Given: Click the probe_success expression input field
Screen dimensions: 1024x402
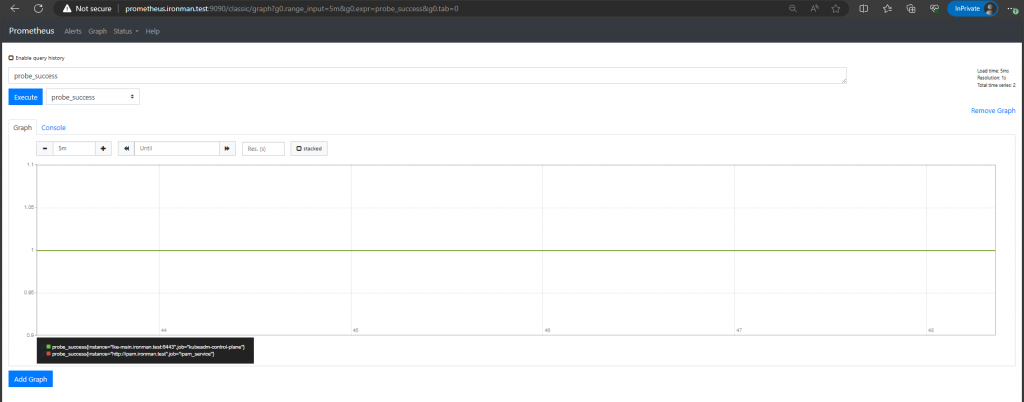Looking at the screenshot, I should 427,76.
